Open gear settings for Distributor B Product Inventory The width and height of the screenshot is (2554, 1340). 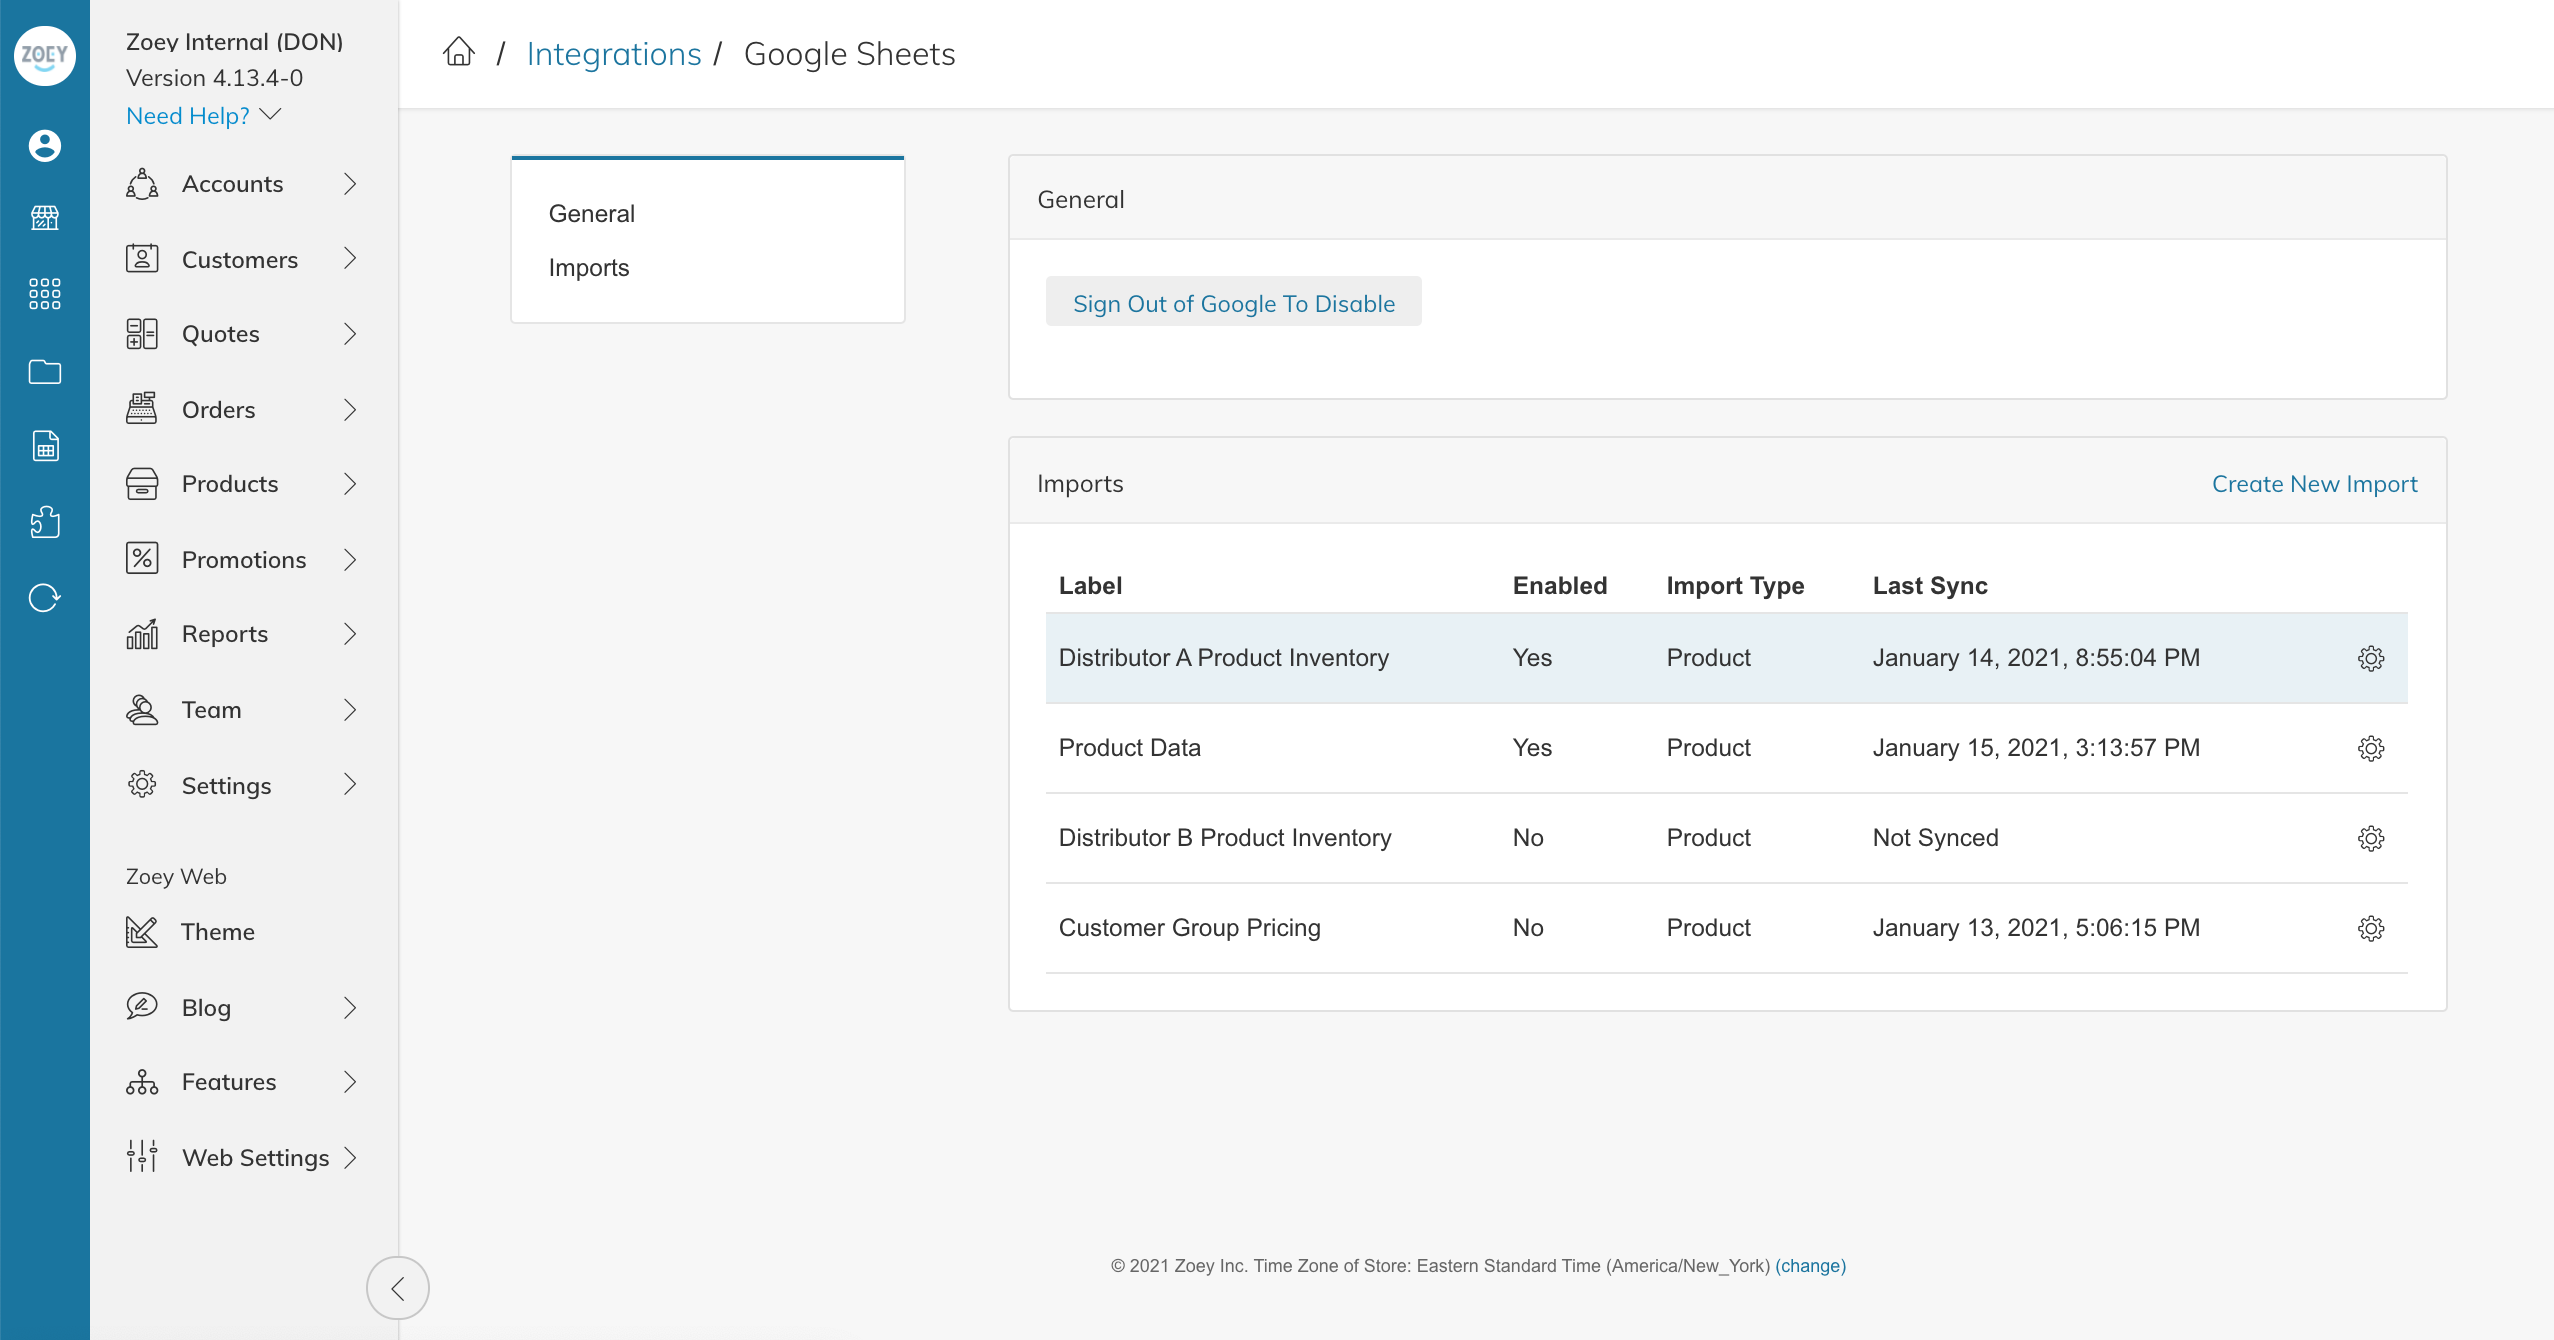2371,838
